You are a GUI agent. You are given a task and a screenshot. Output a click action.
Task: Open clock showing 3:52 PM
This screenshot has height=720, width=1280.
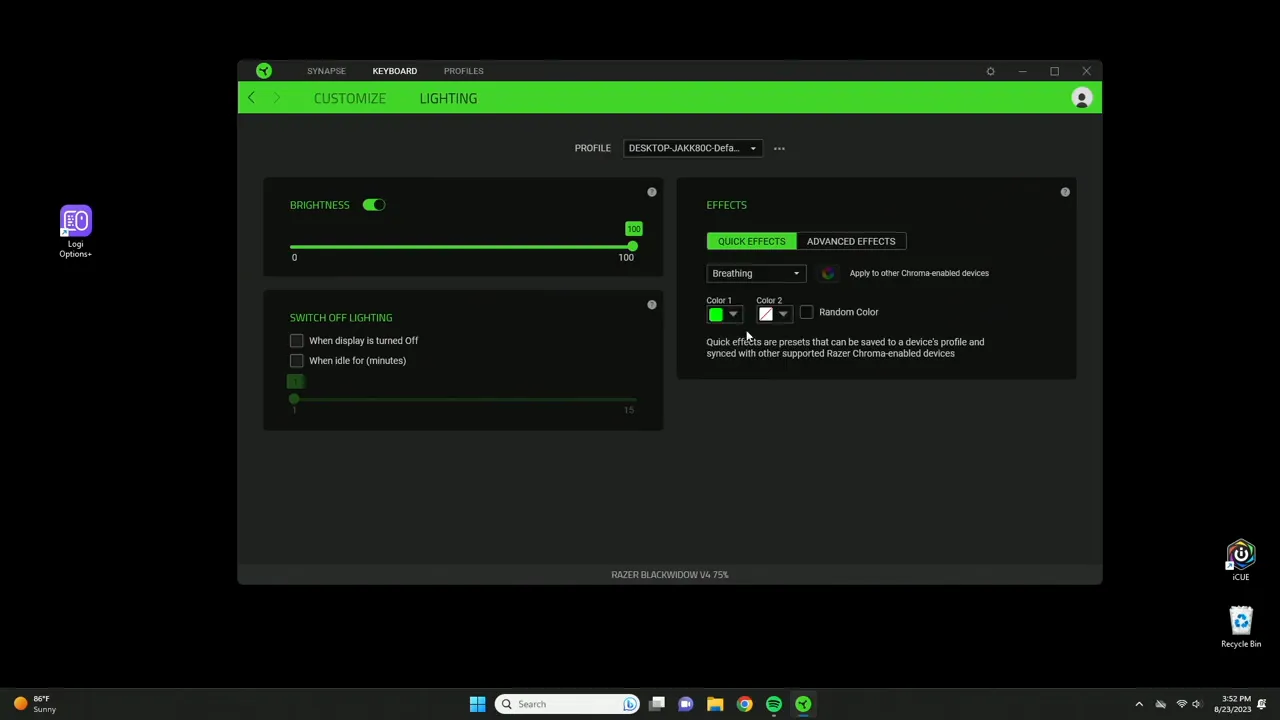[1231, 704]
